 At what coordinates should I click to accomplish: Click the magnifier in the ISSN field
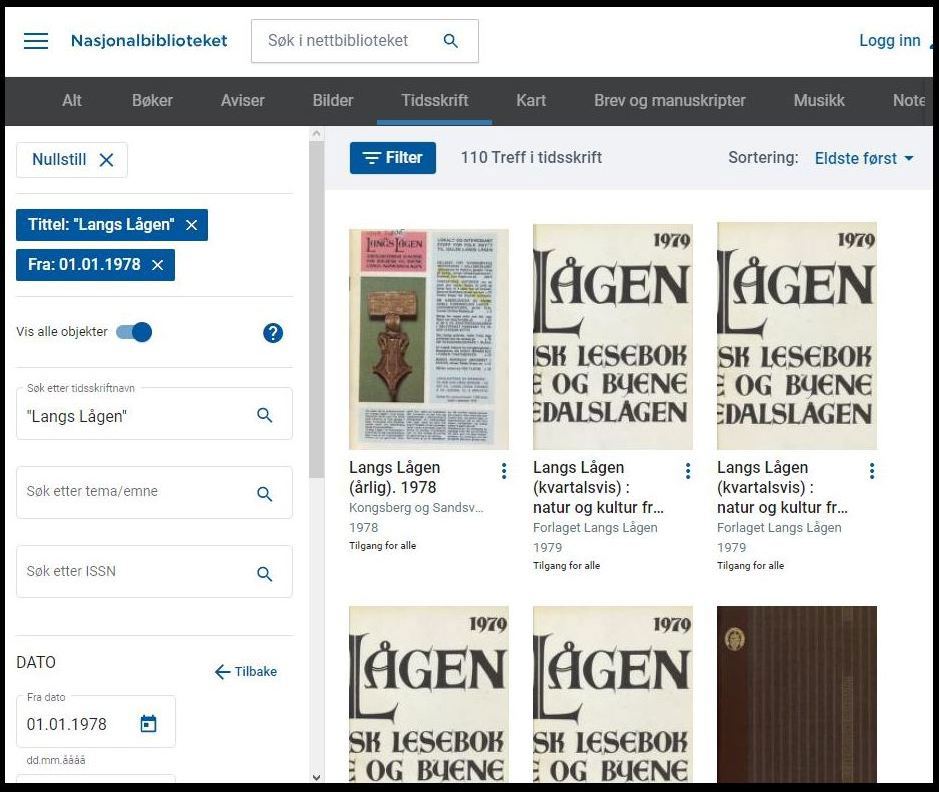pos(265,574)
